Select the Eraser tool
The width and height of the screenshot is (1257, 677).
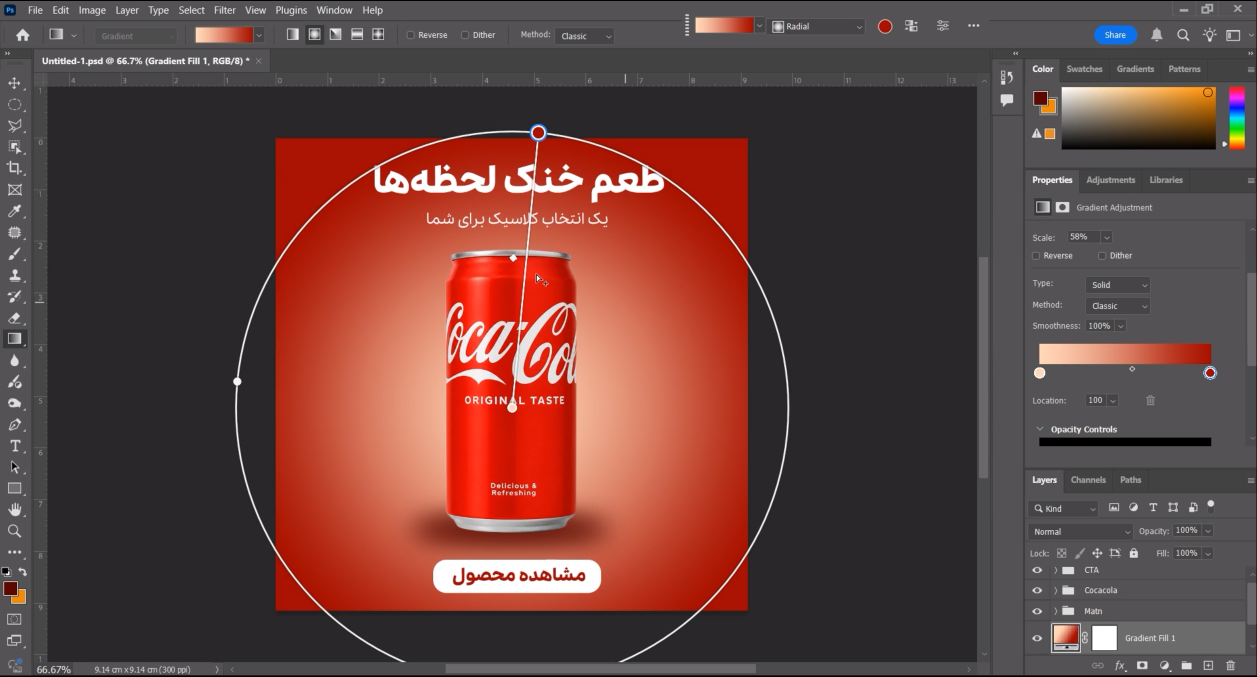pyautogui.click(x=15, y=318)
